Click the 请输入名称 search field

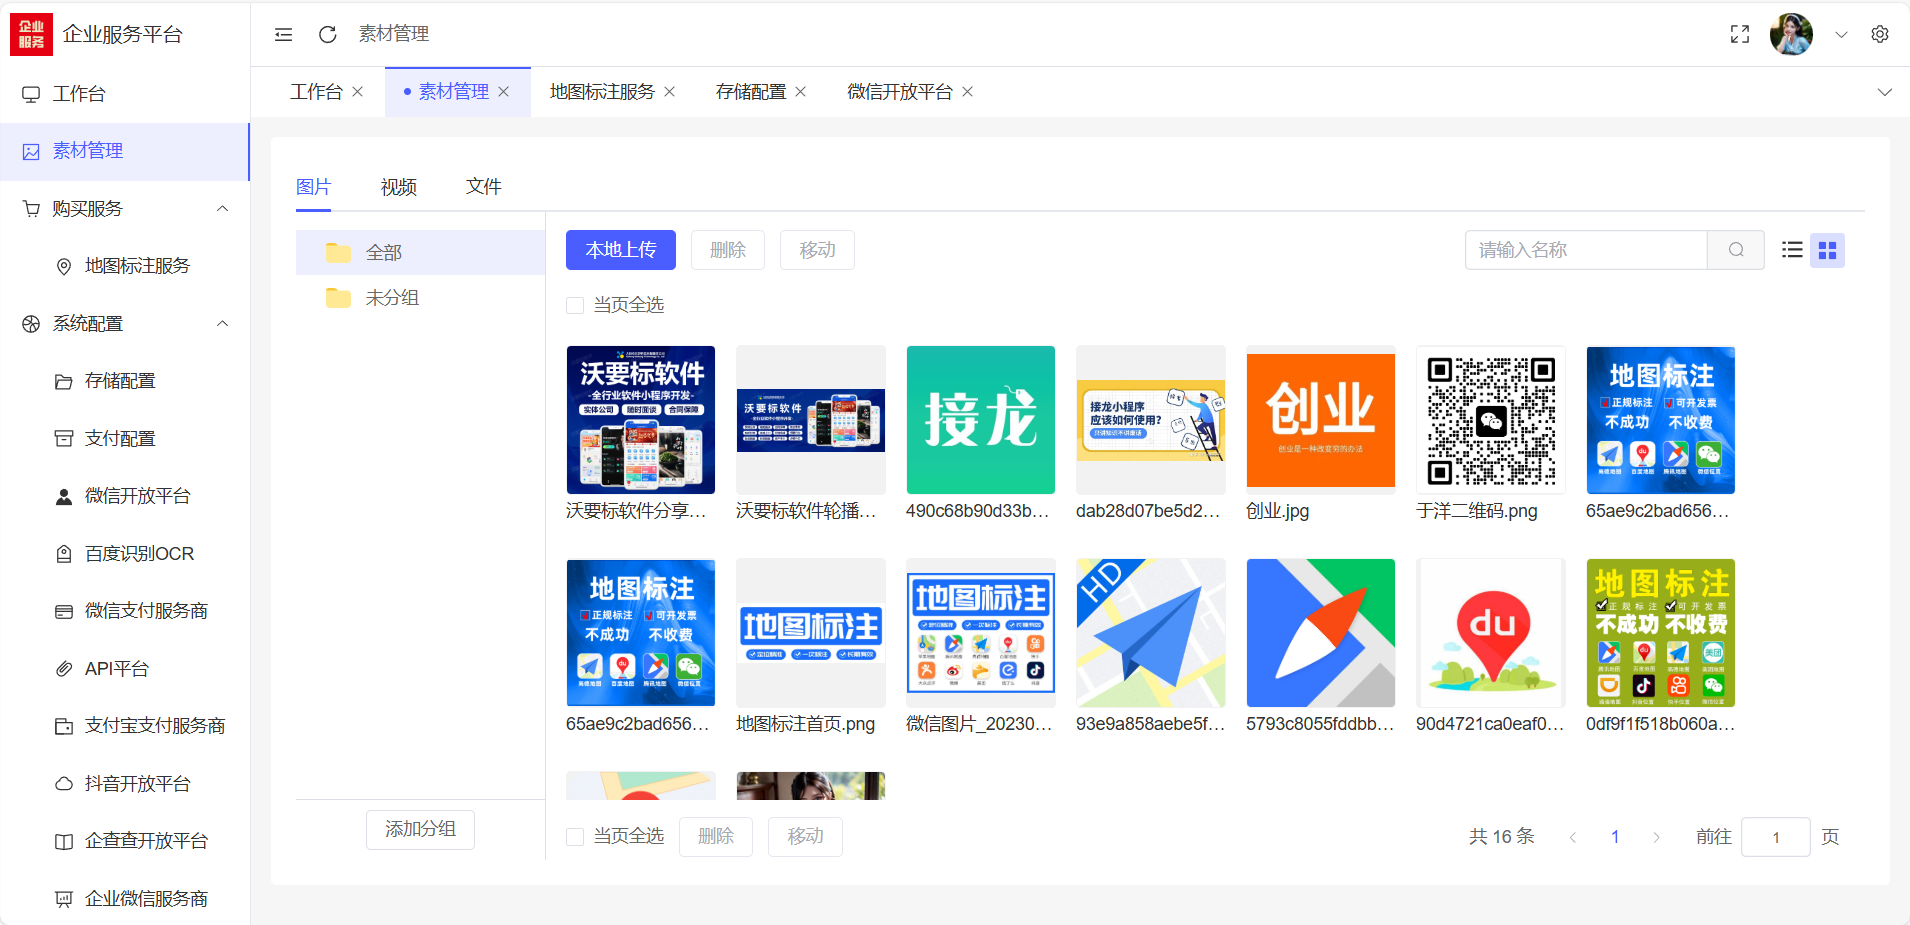(x=1586, y=250)
